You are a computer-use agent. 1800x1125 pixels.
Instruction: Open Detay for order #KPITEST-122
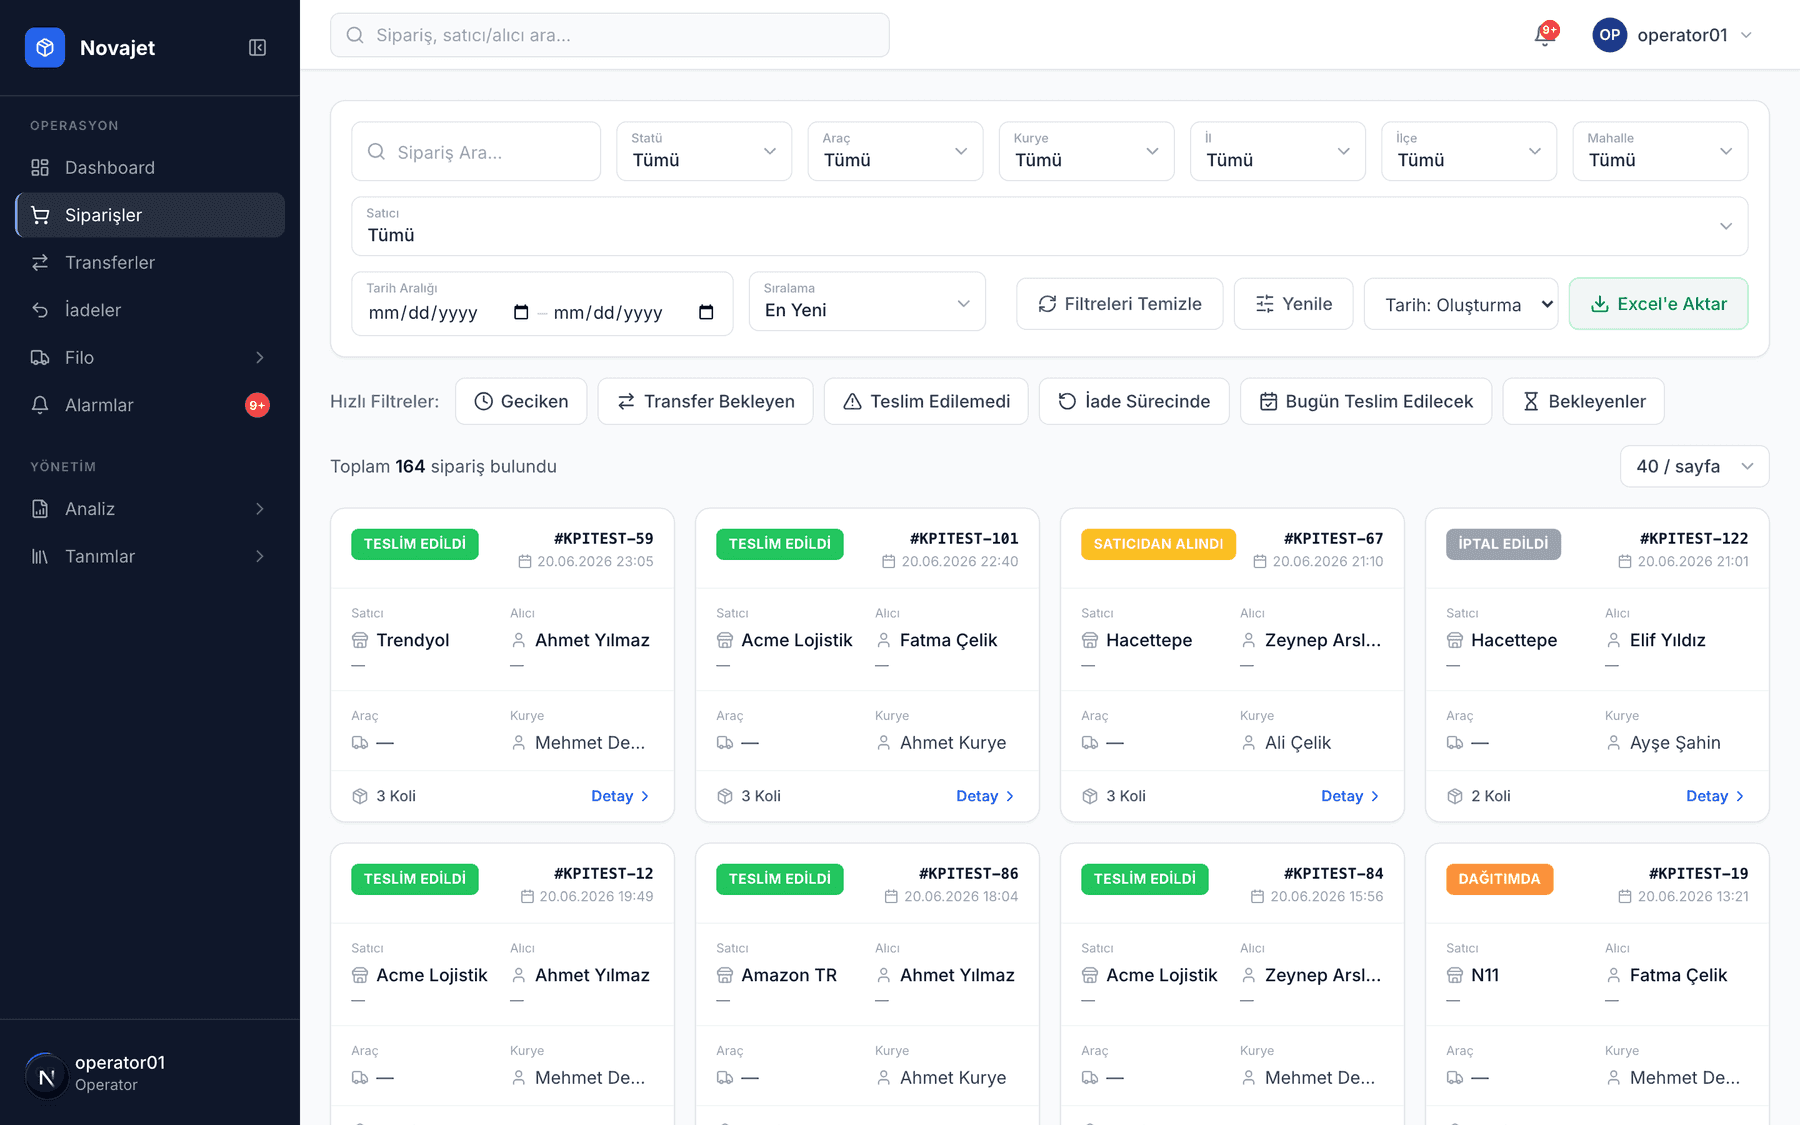(x=1715, y=796)
